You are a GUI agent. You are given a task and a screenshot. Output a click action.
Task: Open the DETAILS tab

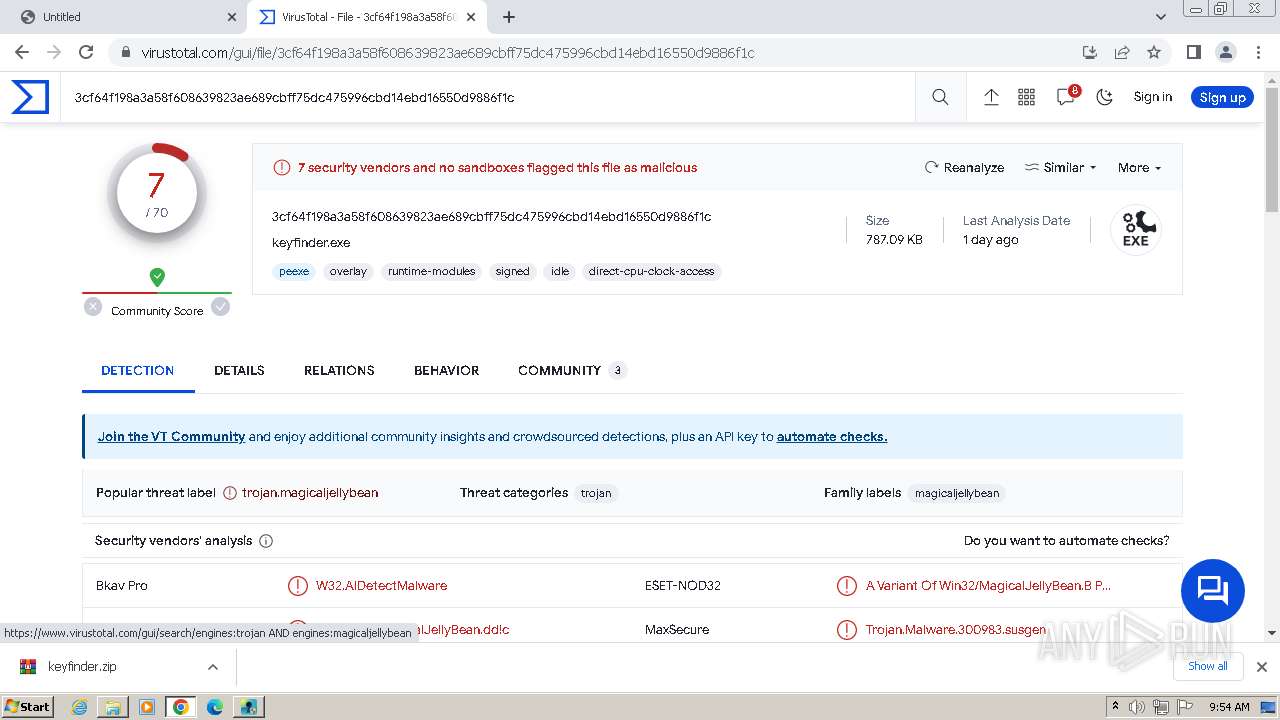click(239, 370)
